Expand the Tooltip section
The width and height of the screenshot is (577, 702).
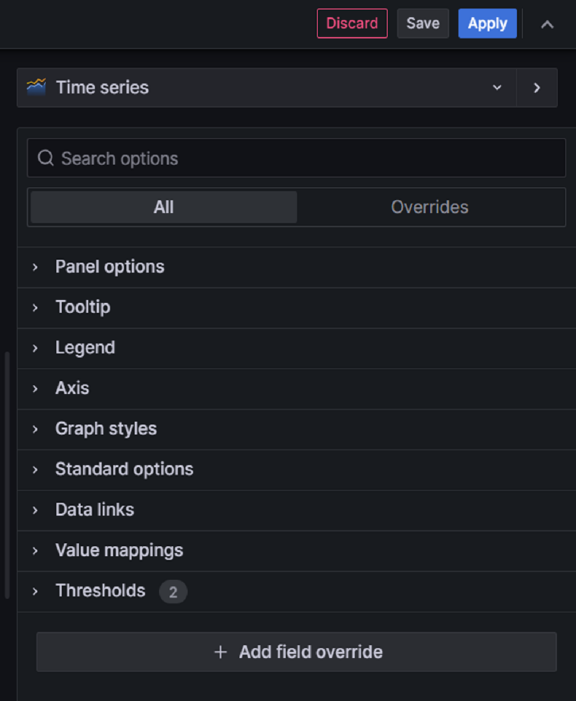pos(296,308)
